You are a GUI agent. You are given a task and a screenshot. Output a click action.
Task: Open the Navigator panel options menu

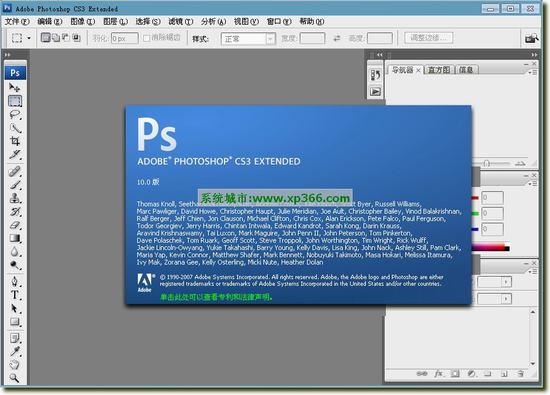[532, 72]
